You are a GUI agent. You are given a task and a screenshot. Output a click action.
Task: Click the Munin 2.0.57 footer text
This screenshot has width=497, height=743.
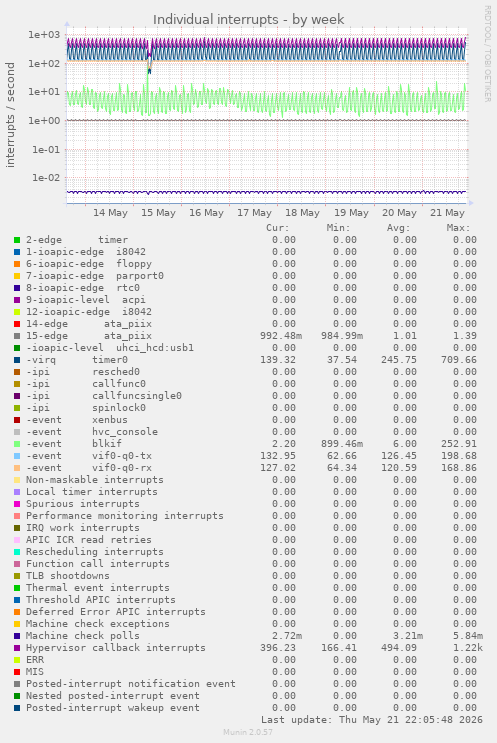248,732
